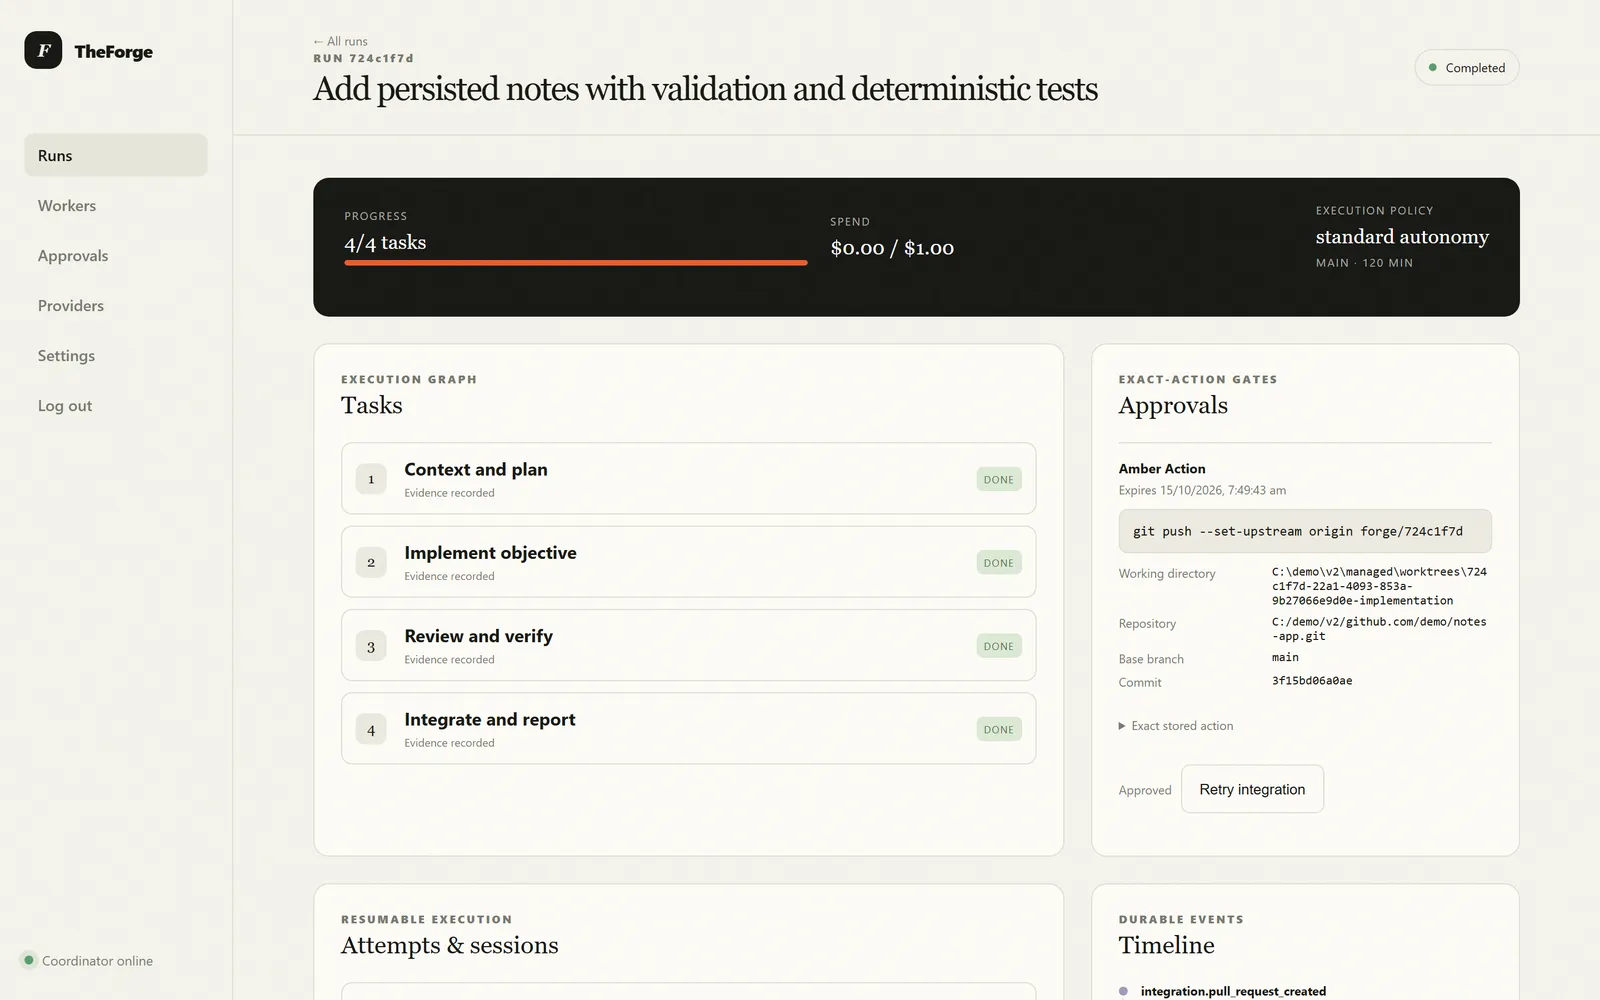Click the standard autonomy policy text
Viewport: 1600px width, 1000px height.
tap(1402, 237)
